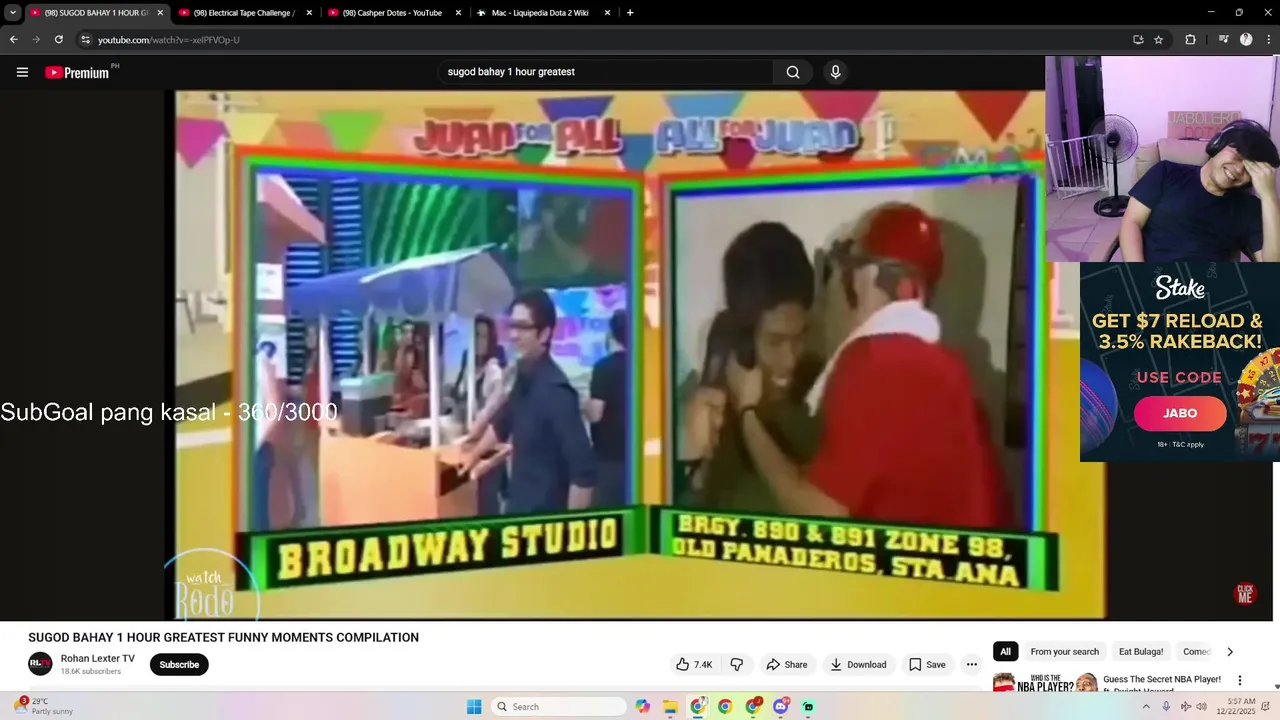
Task: Launch Copilot from the taskbar
Action: 643,707
